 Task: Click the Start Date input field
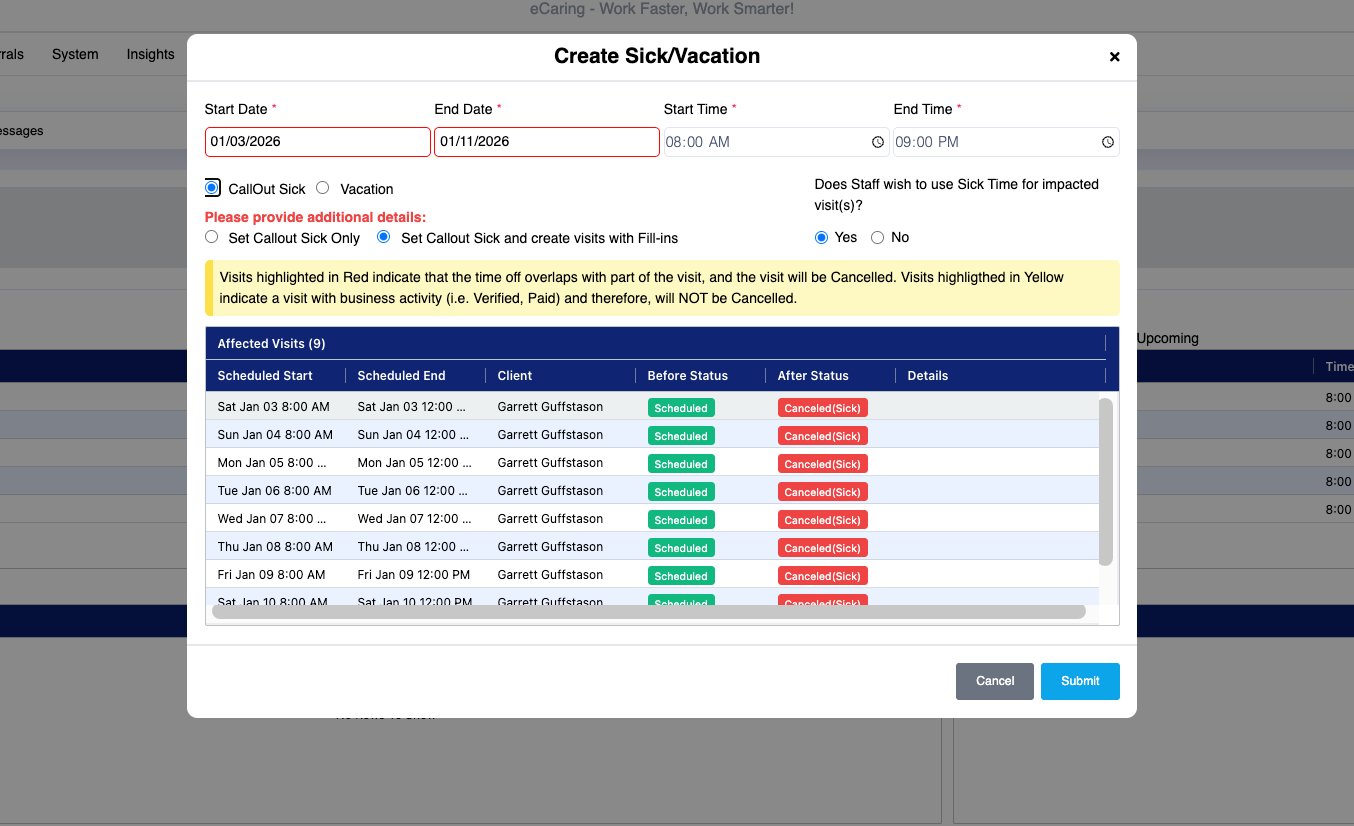(x=317, y=142)
